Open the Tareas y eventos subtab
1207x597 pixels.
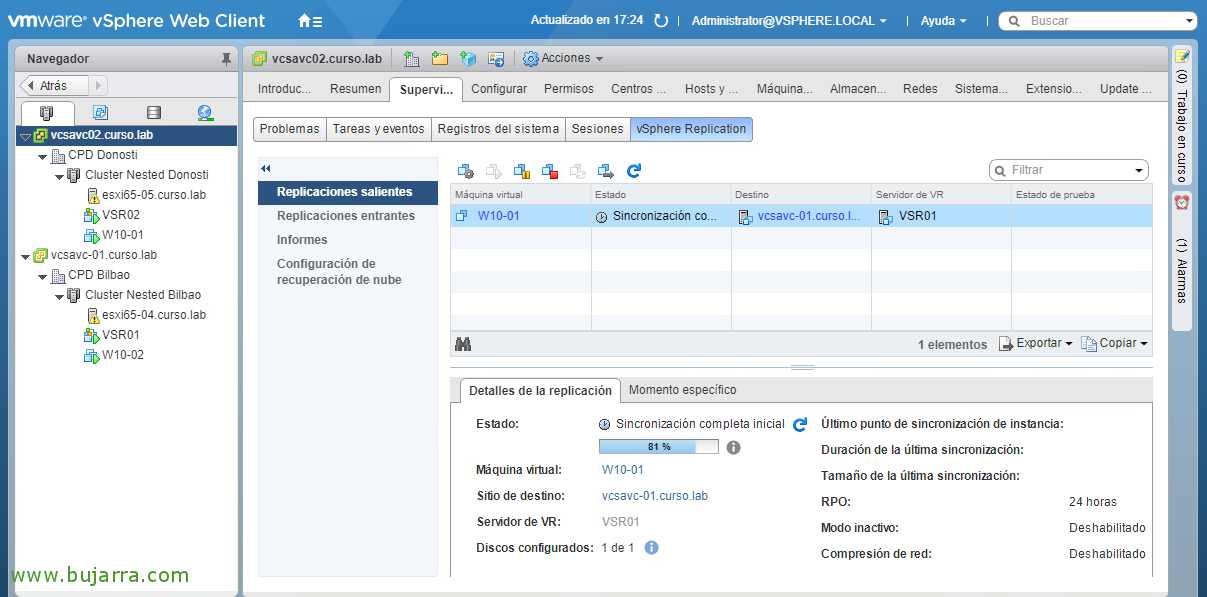[379, 129]
